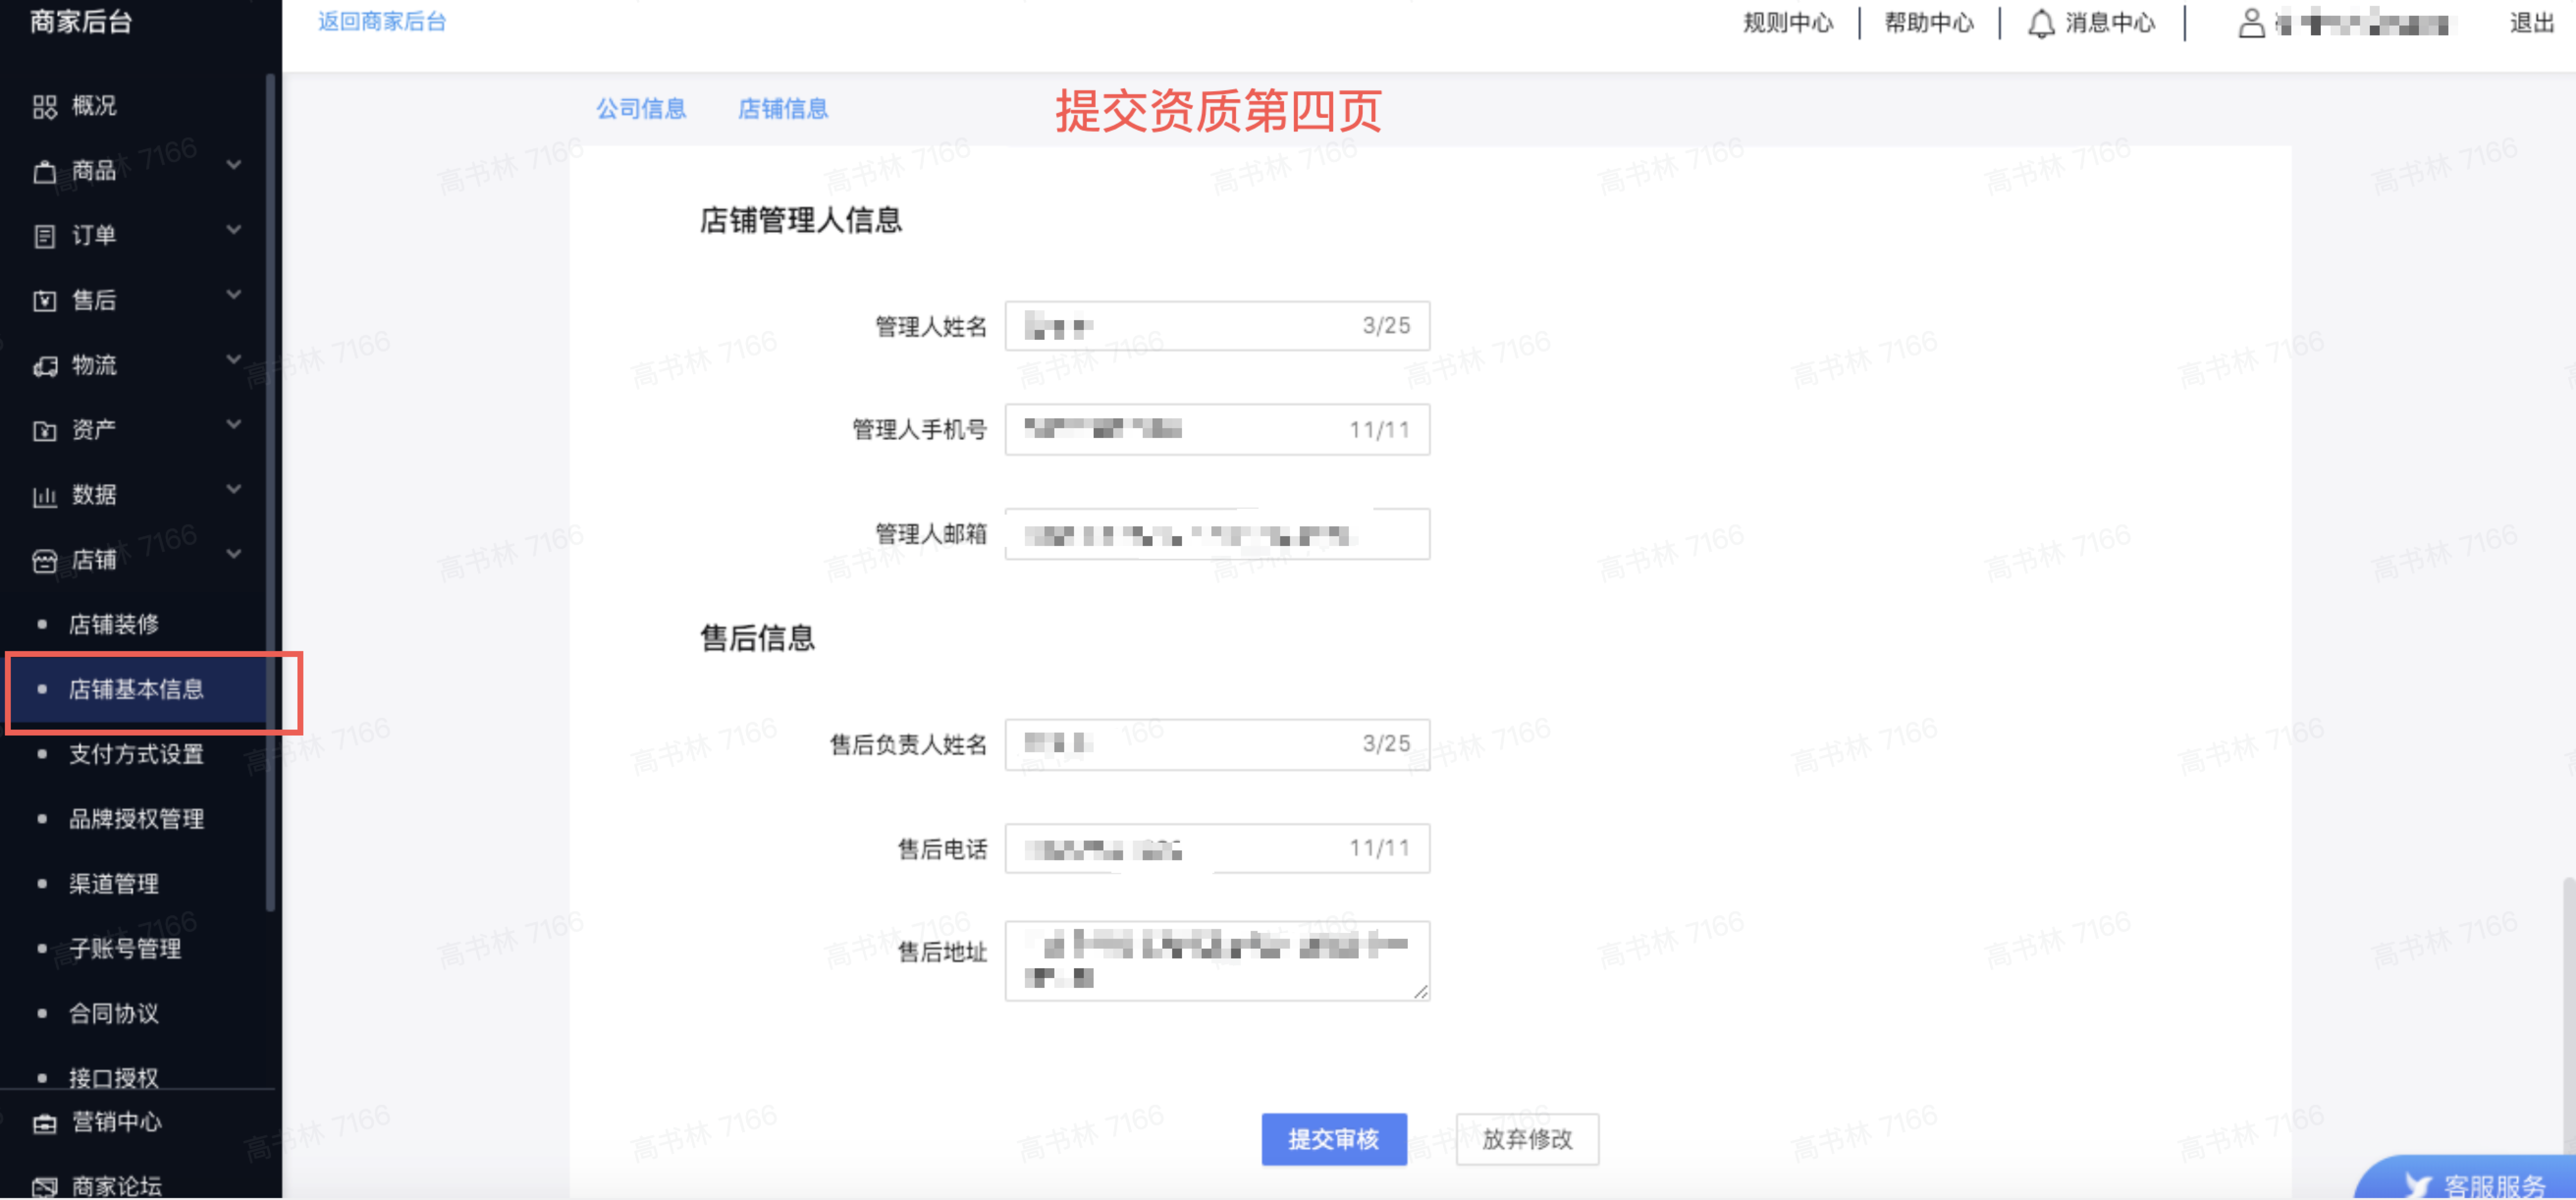The height and width of the screenshot is (1200, 2576).
Task: Click the blurred account name in header
Action: tap(2362, 23)
